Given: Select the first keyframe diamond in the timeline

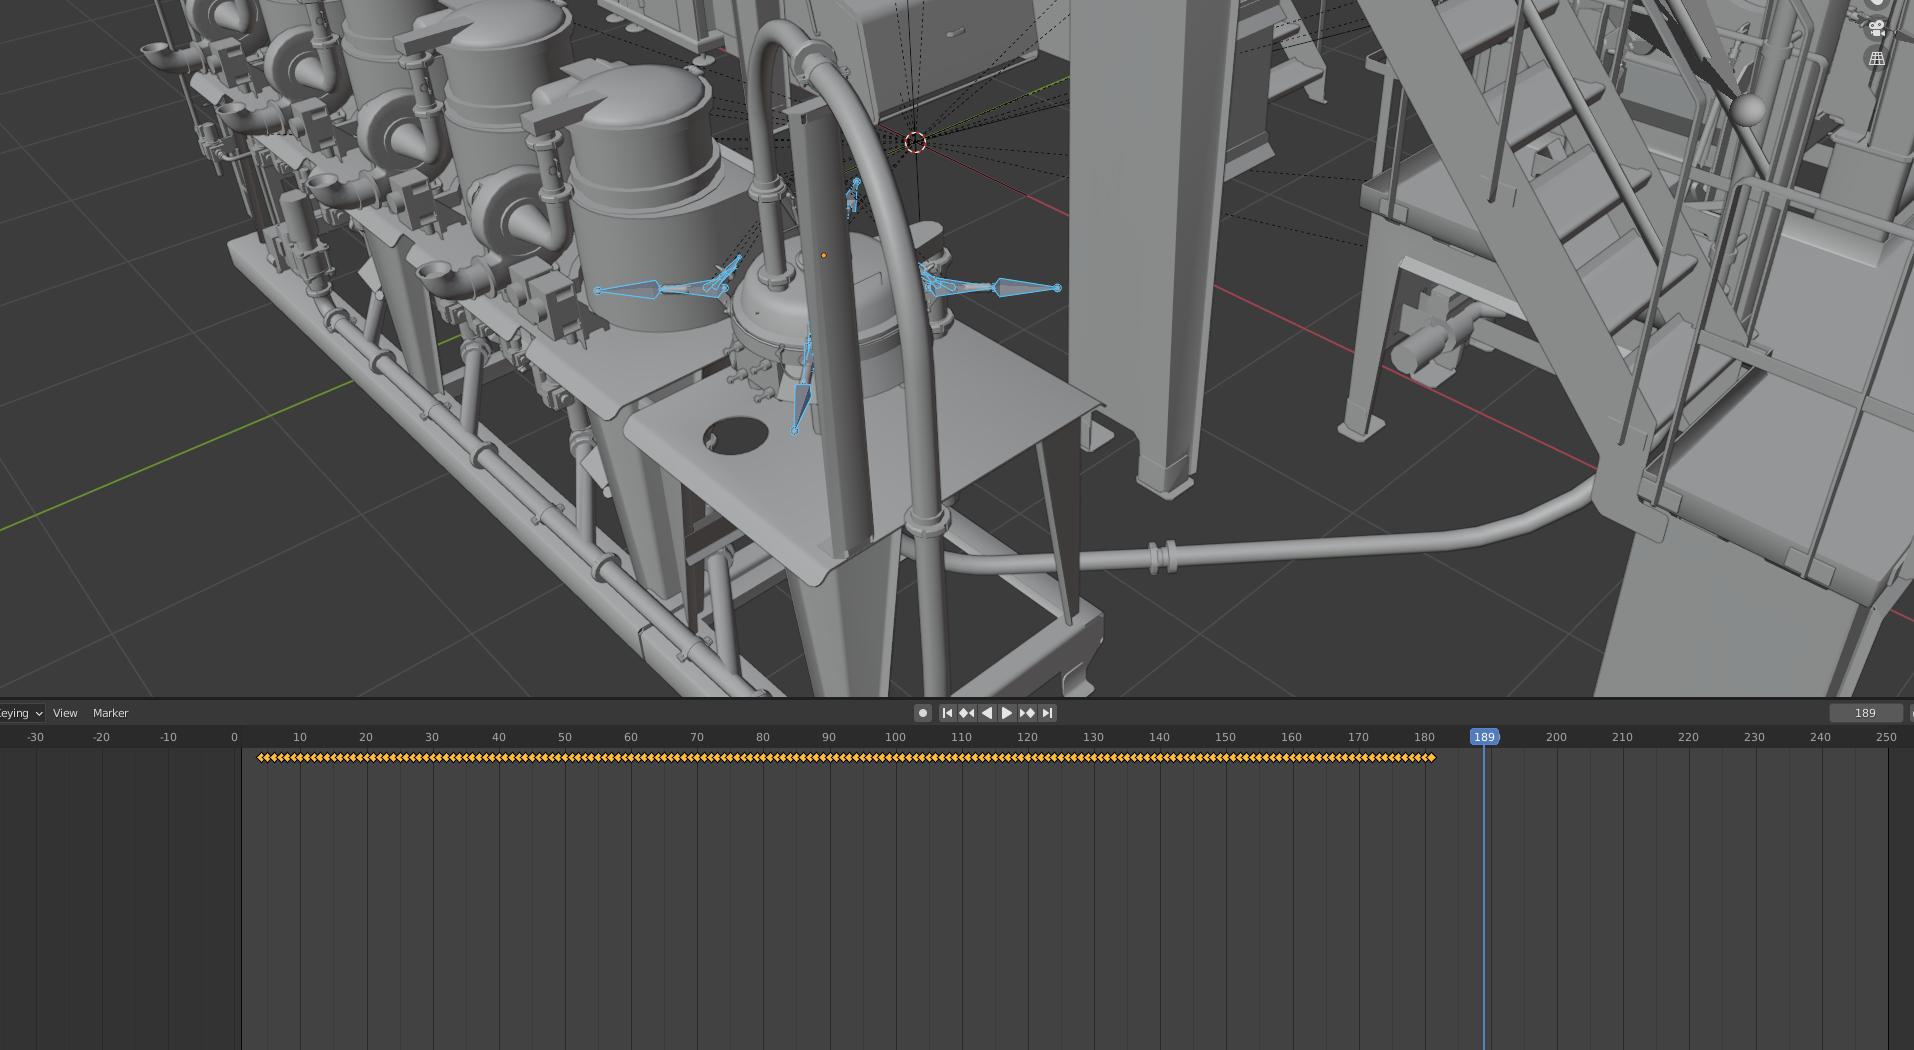Looking at the screenshot, I should click(x=261, y=757).
